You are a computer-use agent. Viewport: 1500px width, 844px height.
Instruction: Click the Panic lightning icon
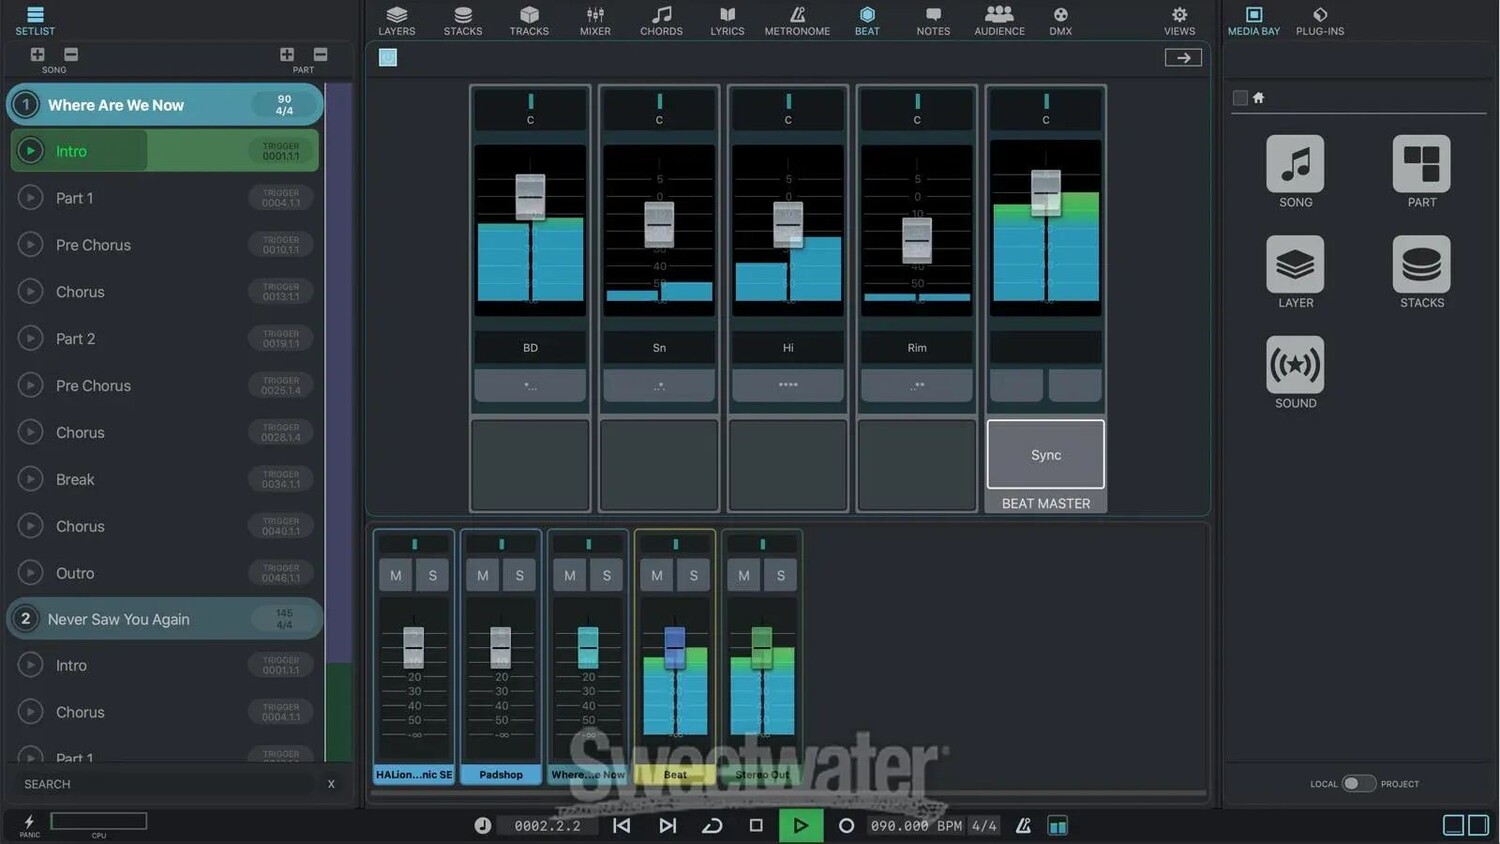tap(29, 822)
